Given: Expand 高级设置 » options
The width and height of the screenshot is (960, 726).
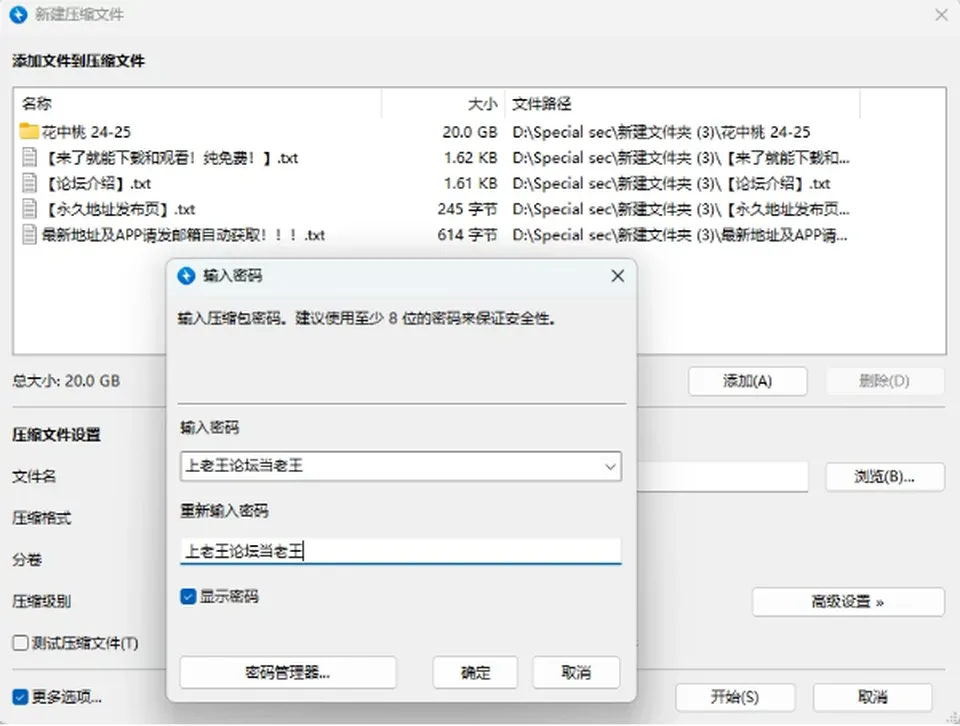Looking at the screenshot, I should tap(848, 602).
